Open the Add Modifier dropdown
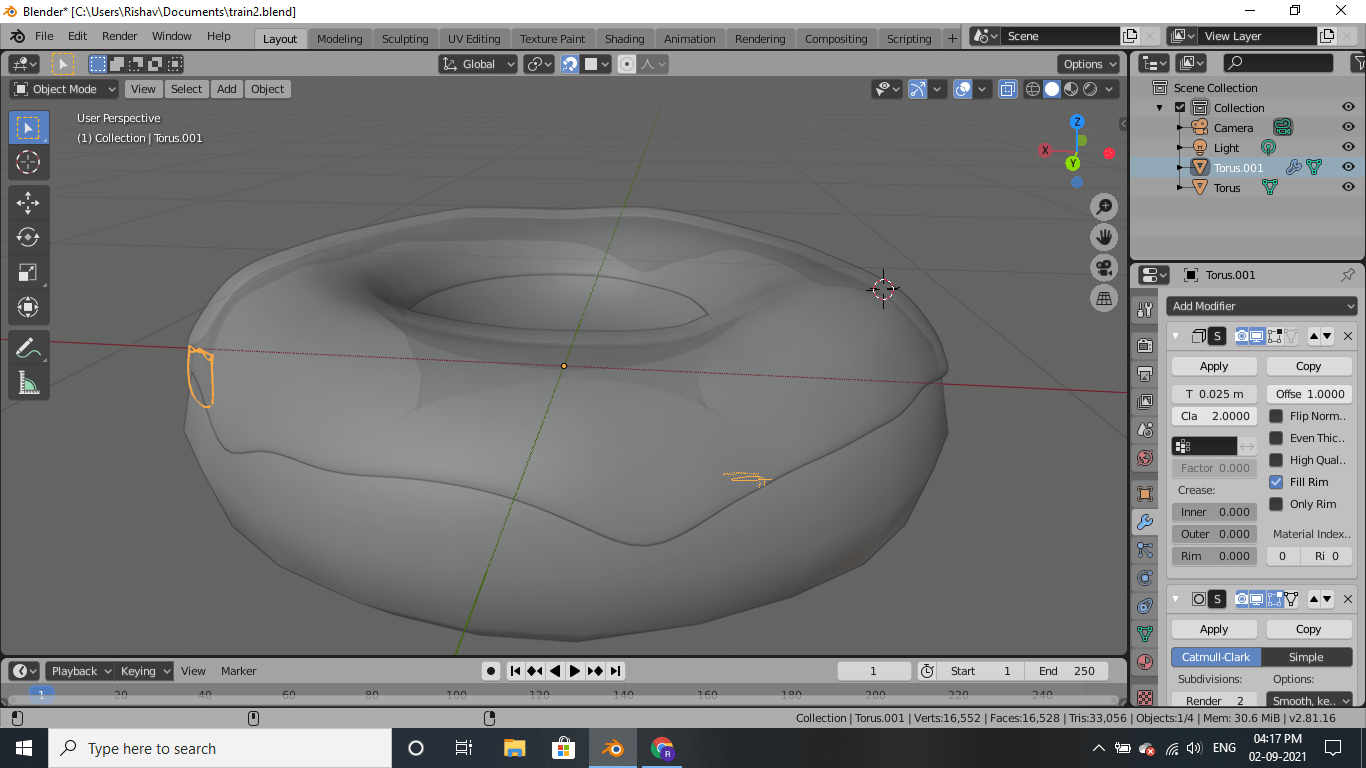The height and width of the screenshot is (768, 1366). pos(1261,306)
